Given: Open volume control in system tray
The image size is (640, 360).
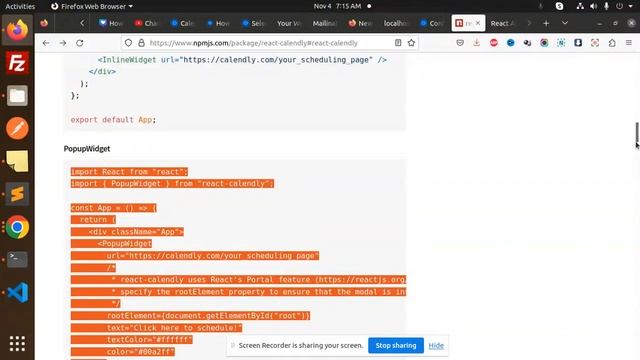Looking at the screenshot, I should click(x=593, y=6).
